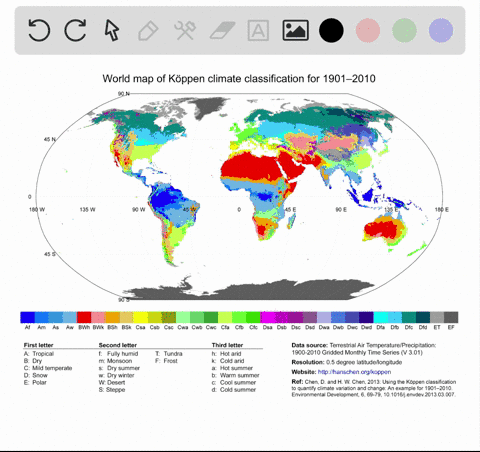The width and height of the screenshot is (480, 452).
Task: Click the undo arrow icon
Action: point(39,30)
